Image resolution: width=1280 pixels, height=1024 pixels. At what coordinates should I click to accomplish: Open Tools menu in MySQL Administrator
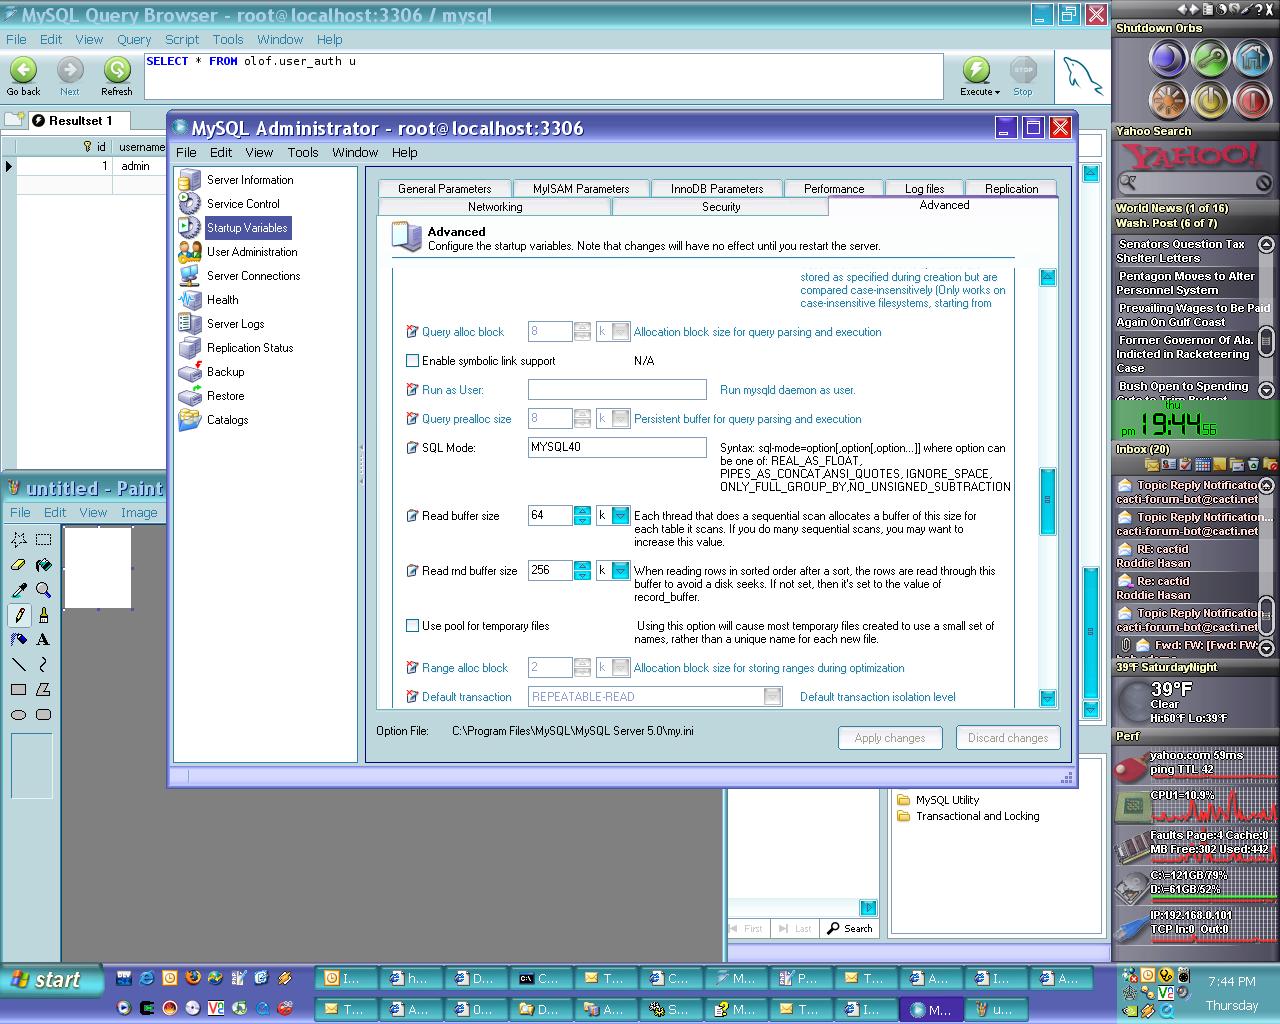click(302, 153)
